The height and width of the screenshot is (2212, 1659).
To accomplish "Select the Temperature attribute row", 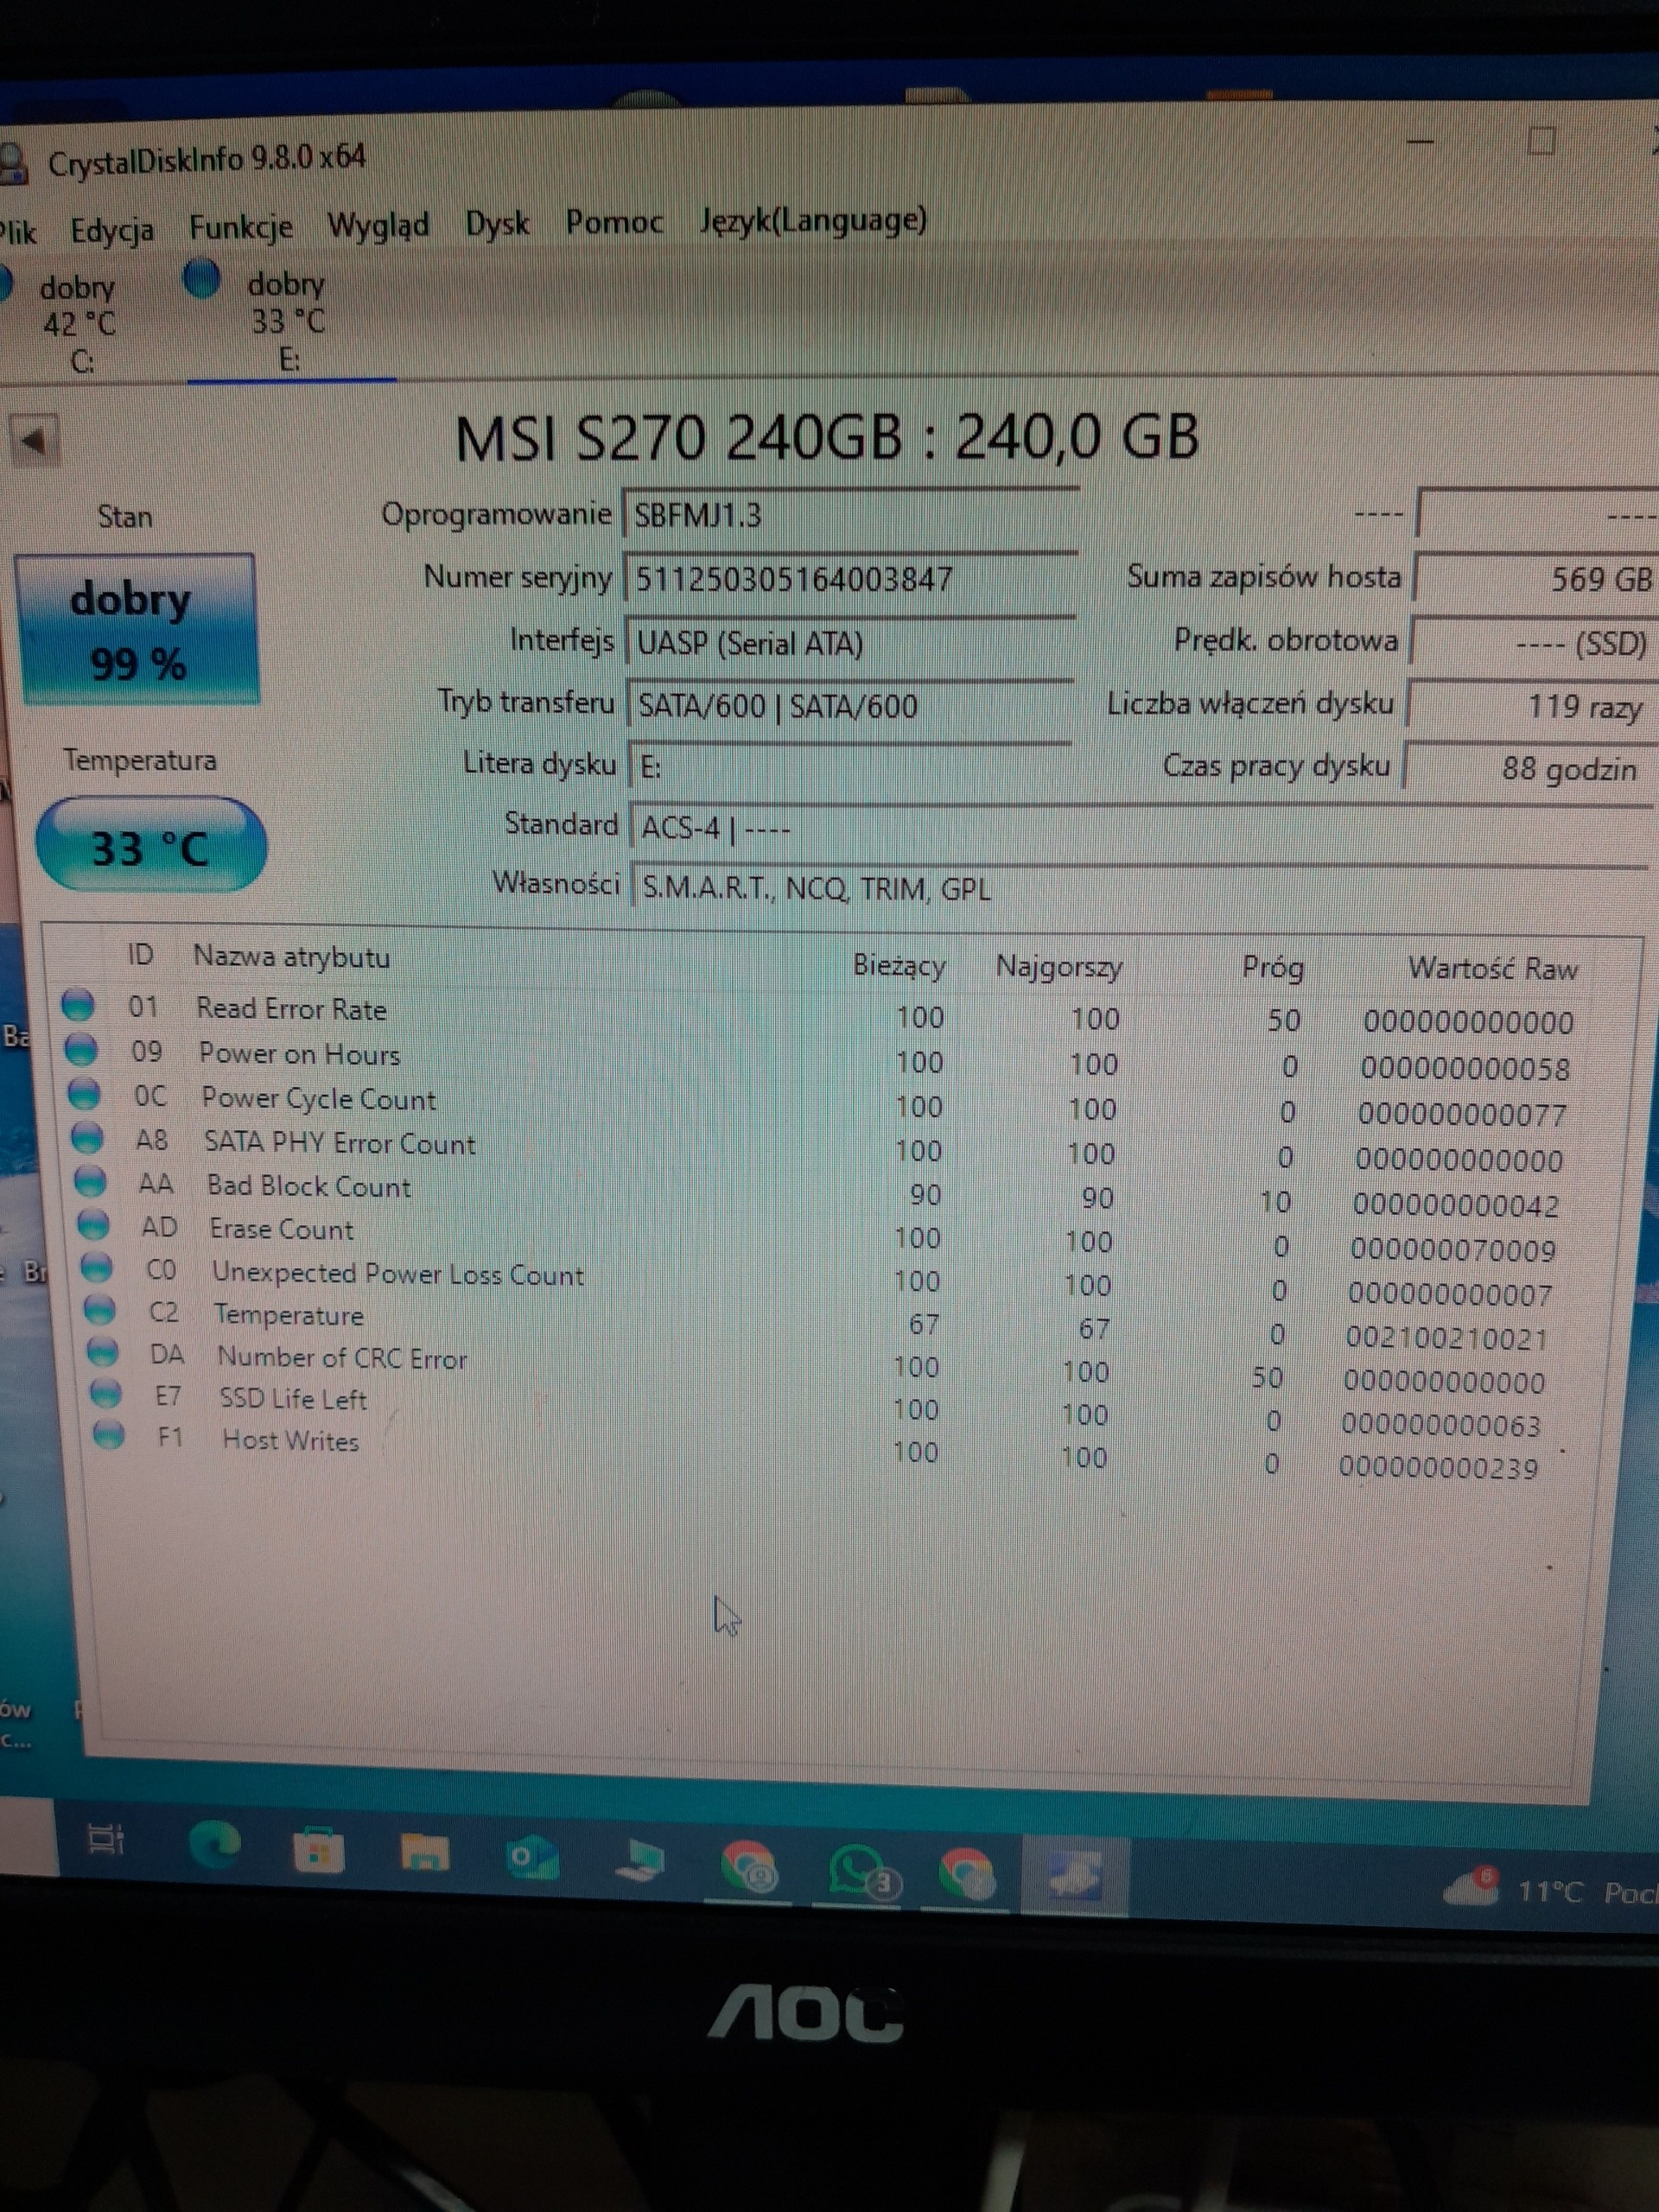I will (290, 1316).
